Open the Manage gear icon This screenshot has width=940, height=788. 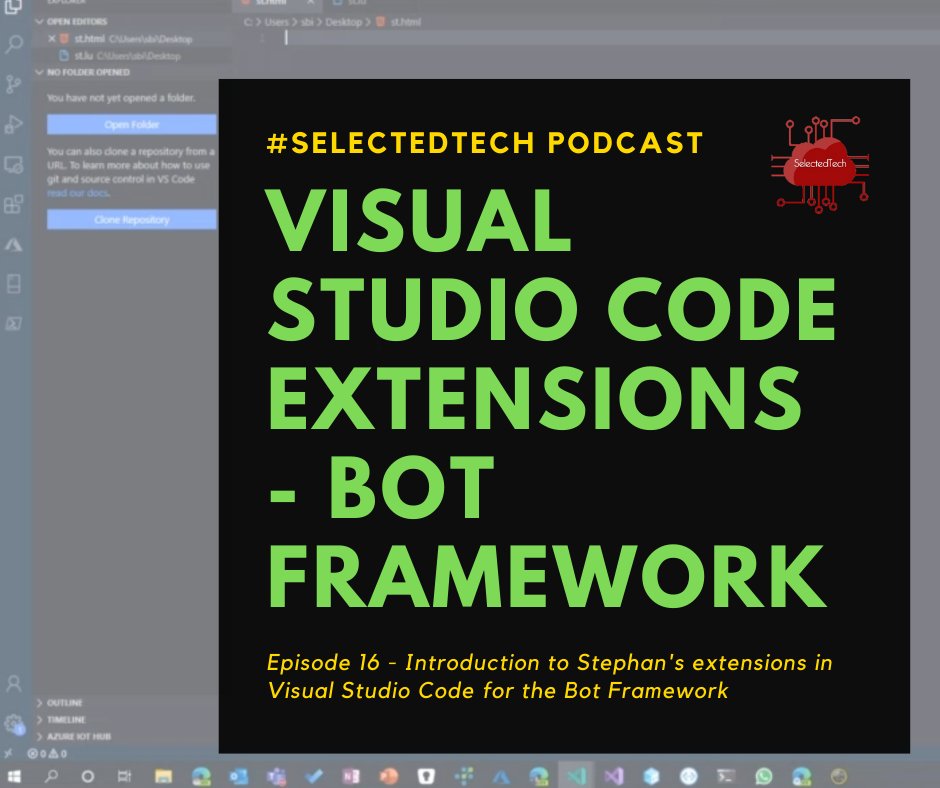(13, 723)
